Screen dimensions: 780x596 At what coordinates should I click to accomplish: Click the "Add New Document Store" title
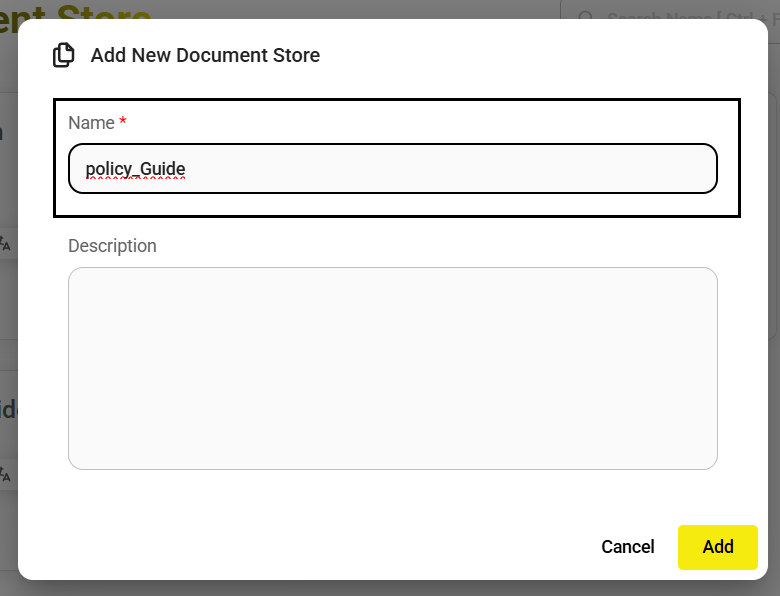tap(205, 55)
